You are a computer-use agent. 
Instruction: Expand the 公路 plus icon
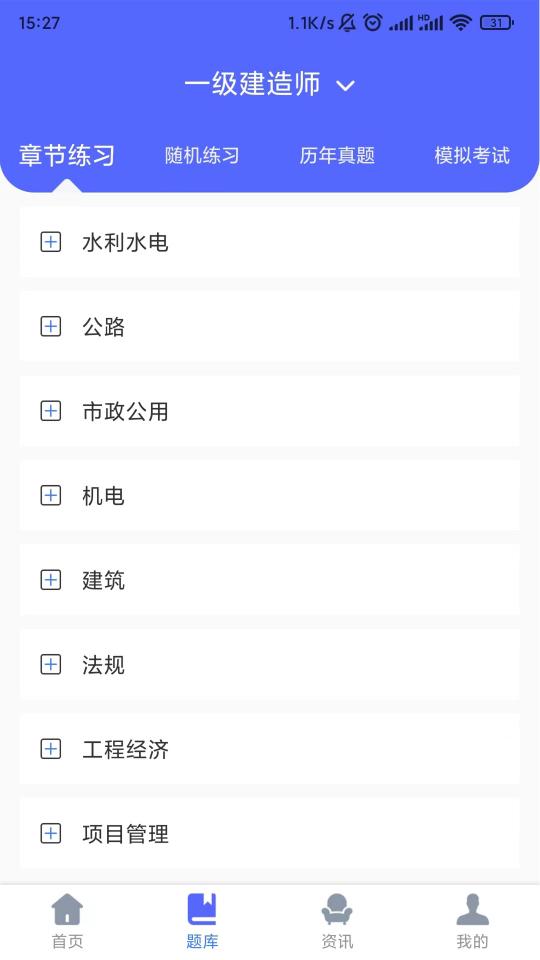pyautogui.click(x=51, y=326)
